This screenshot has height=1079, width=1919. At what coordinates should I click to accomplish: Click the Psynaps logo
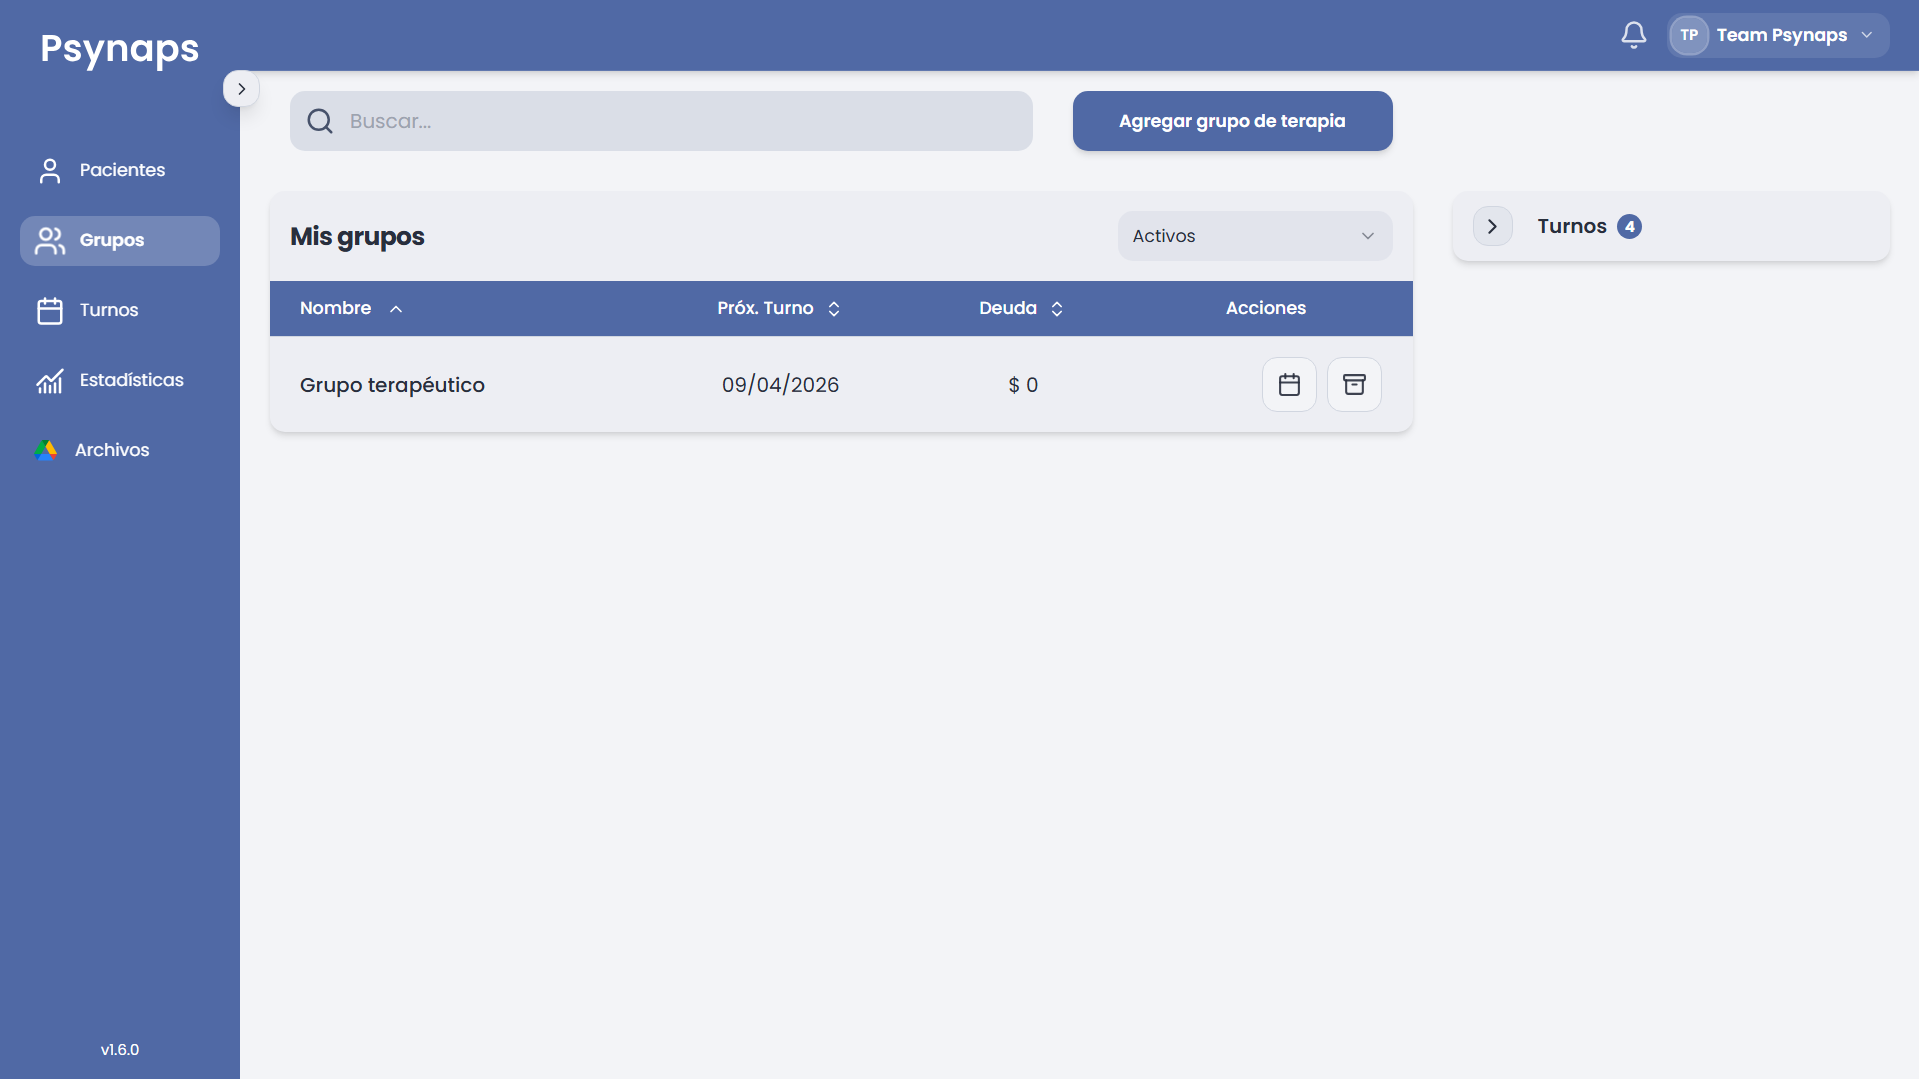coord(120,48)
